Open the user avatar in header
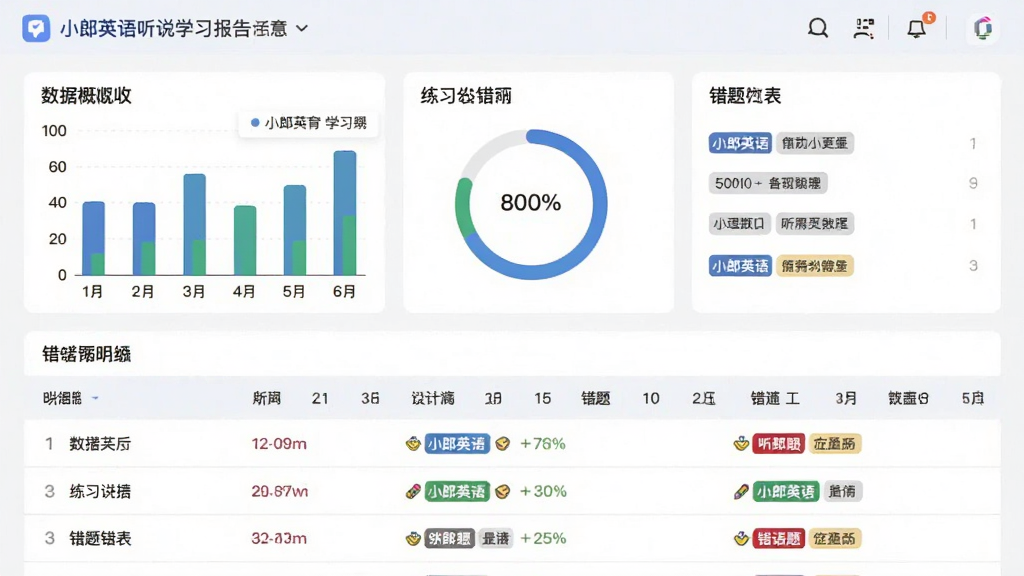1024x576 pixels. (x=983, y=28)
